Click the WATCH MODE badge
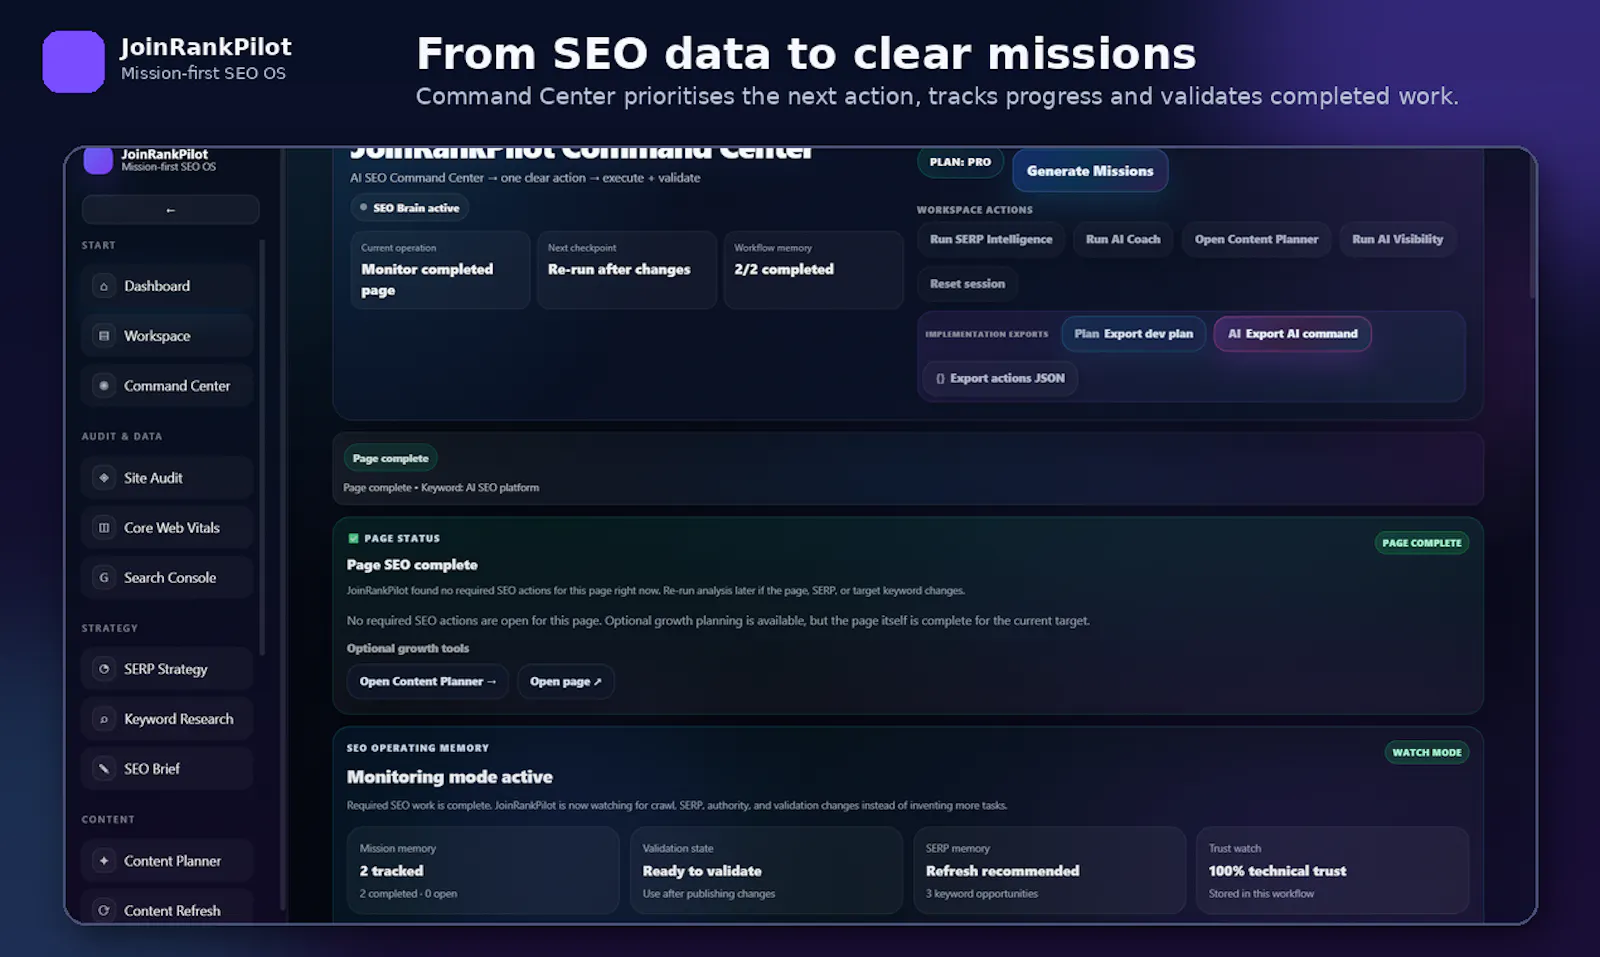The image size is (1600, 957). (x=1426, y=752)
